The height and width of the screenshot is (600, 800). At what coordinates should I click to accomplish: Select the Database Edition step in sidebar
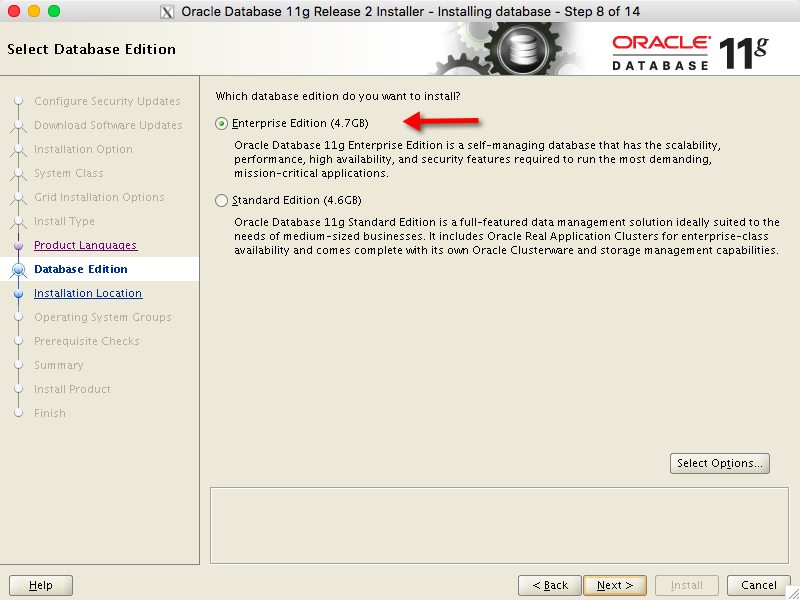81,269
